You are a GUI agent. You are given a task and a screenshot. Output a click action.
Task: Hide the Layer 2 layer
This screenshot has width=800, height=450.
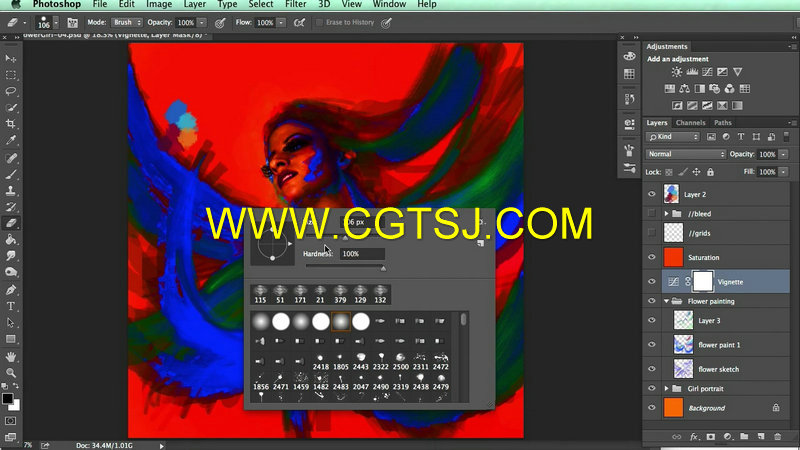[x=652, y=194]
